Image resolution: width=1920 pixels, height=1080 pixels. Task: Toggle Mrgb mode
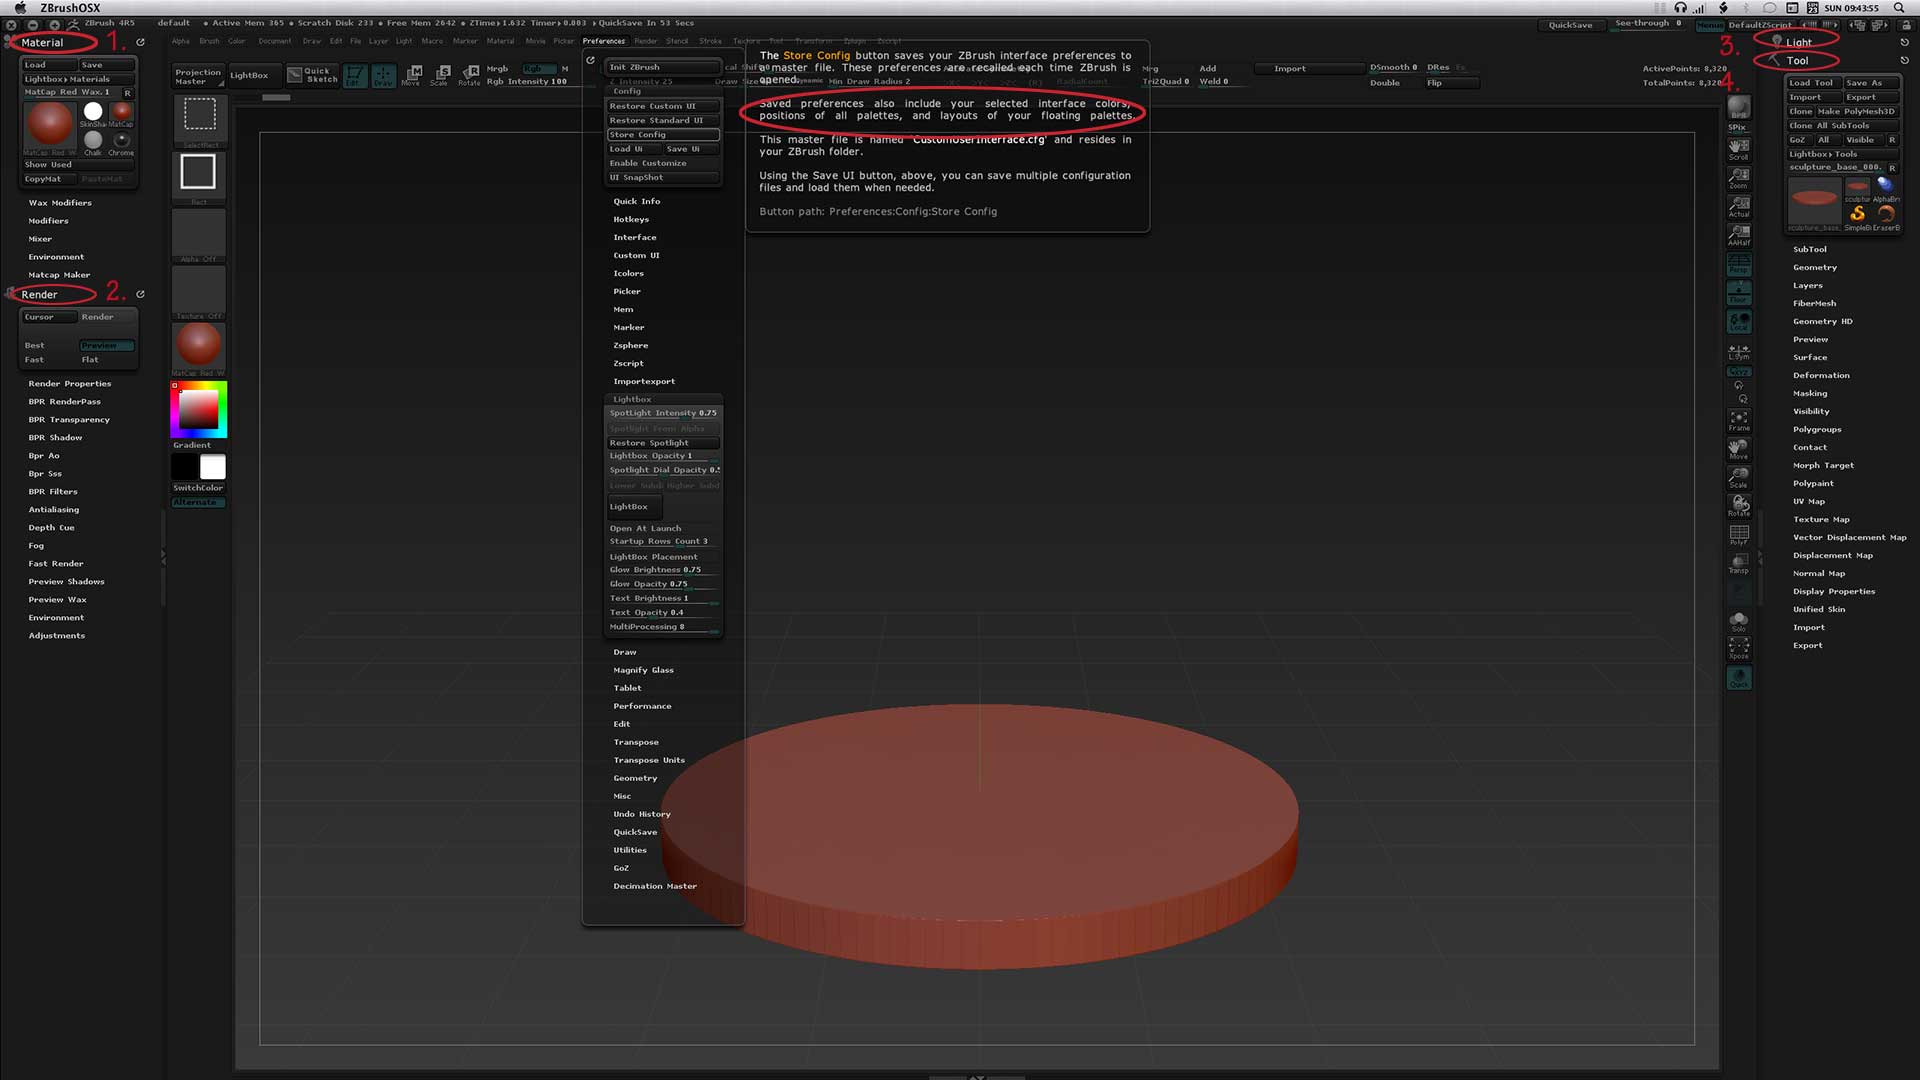click(x=497, y=69)
